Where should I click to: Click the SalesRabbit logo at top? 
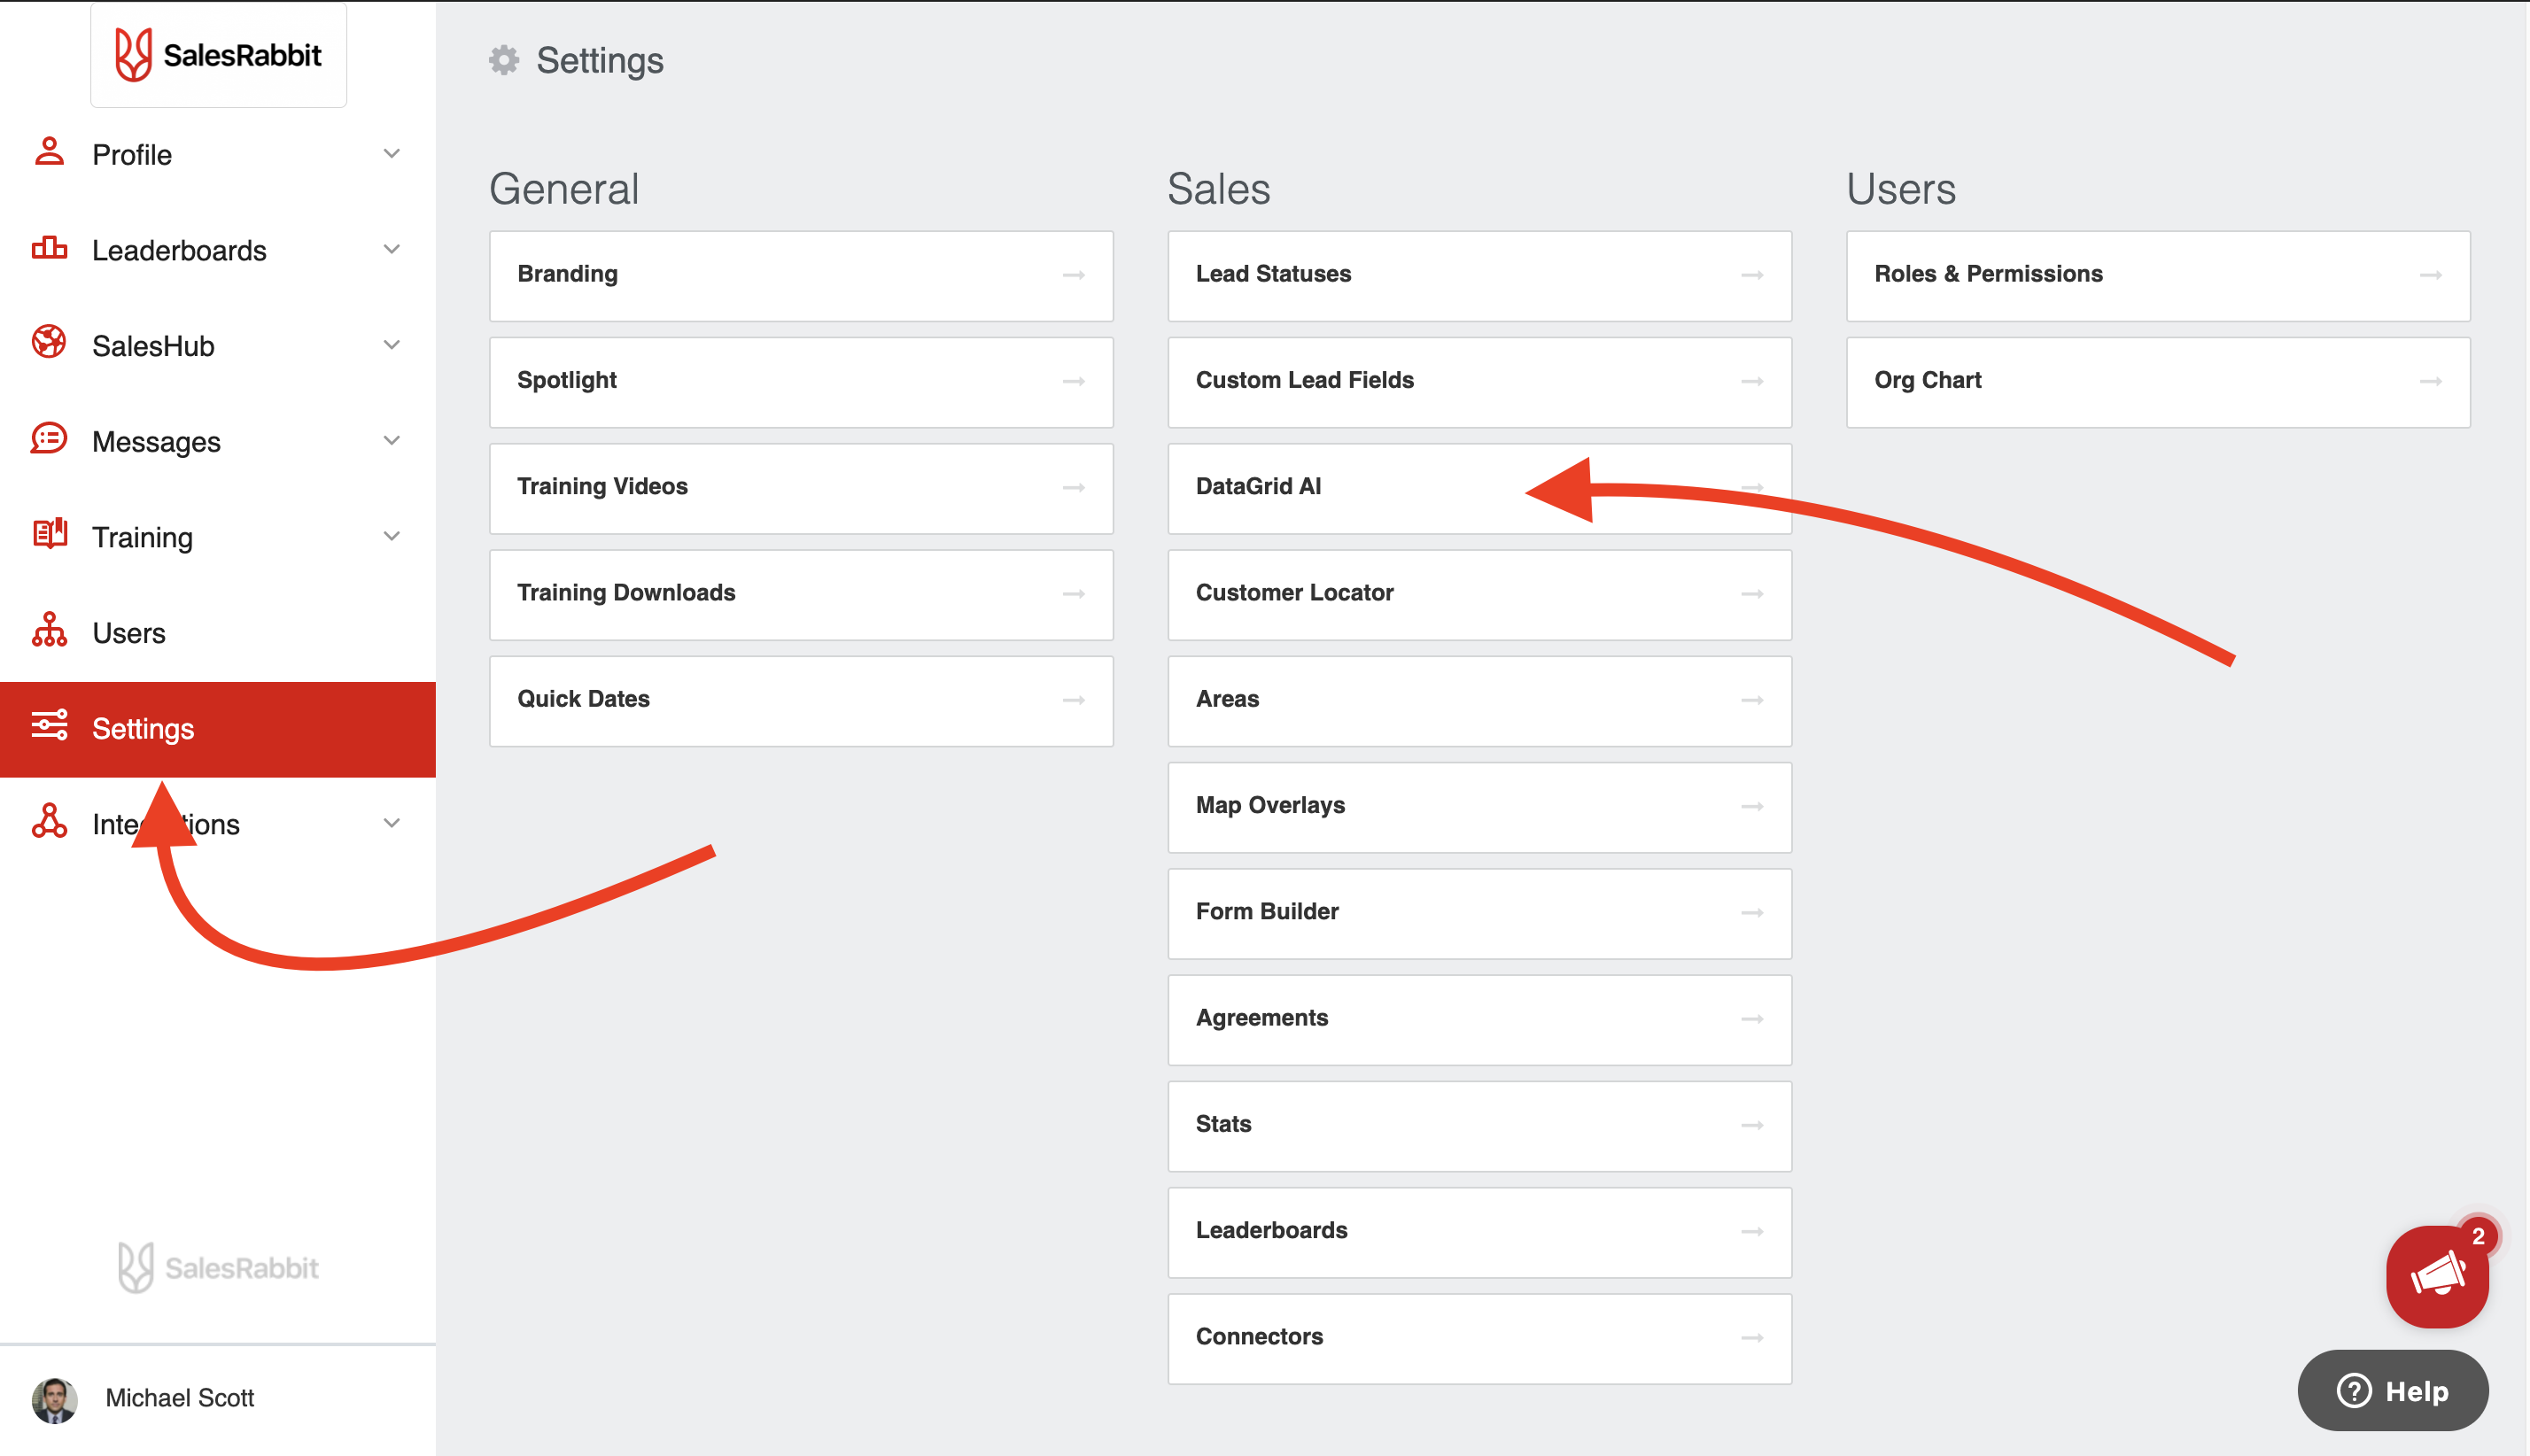[218, 54]
